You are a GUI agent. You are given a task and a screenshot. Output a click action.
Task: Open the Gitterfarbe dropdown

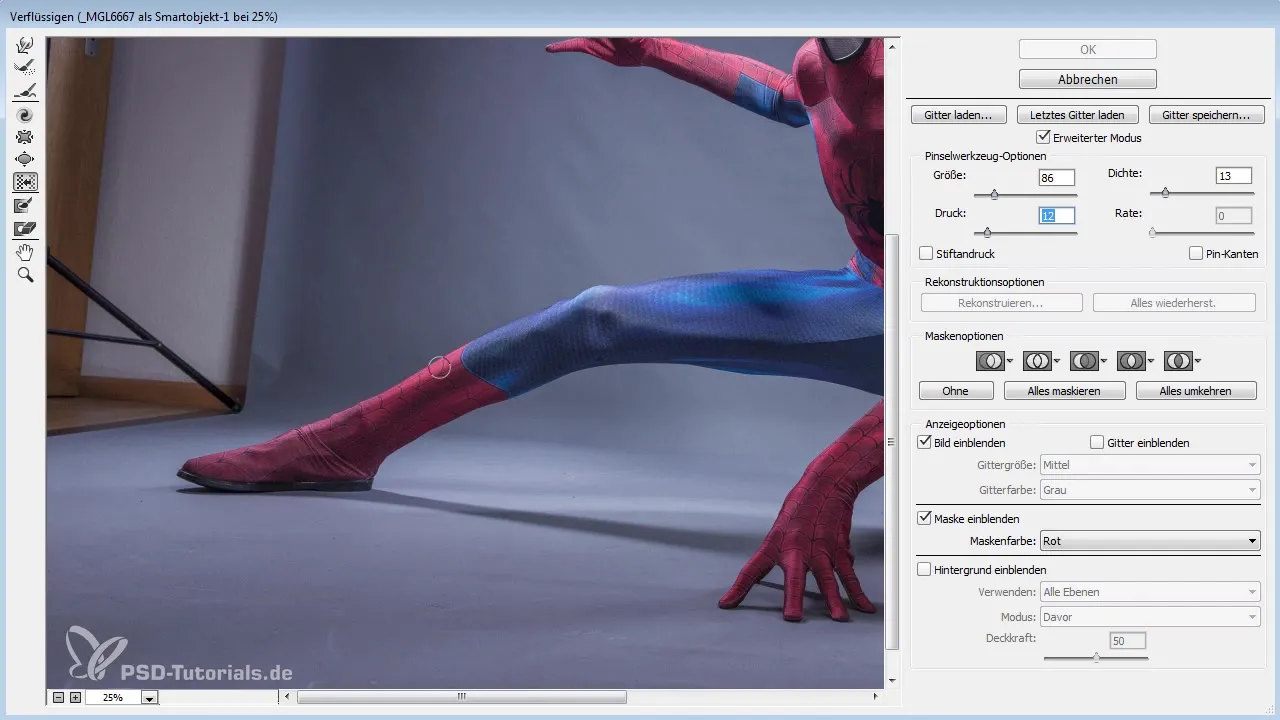point(1150,490)
